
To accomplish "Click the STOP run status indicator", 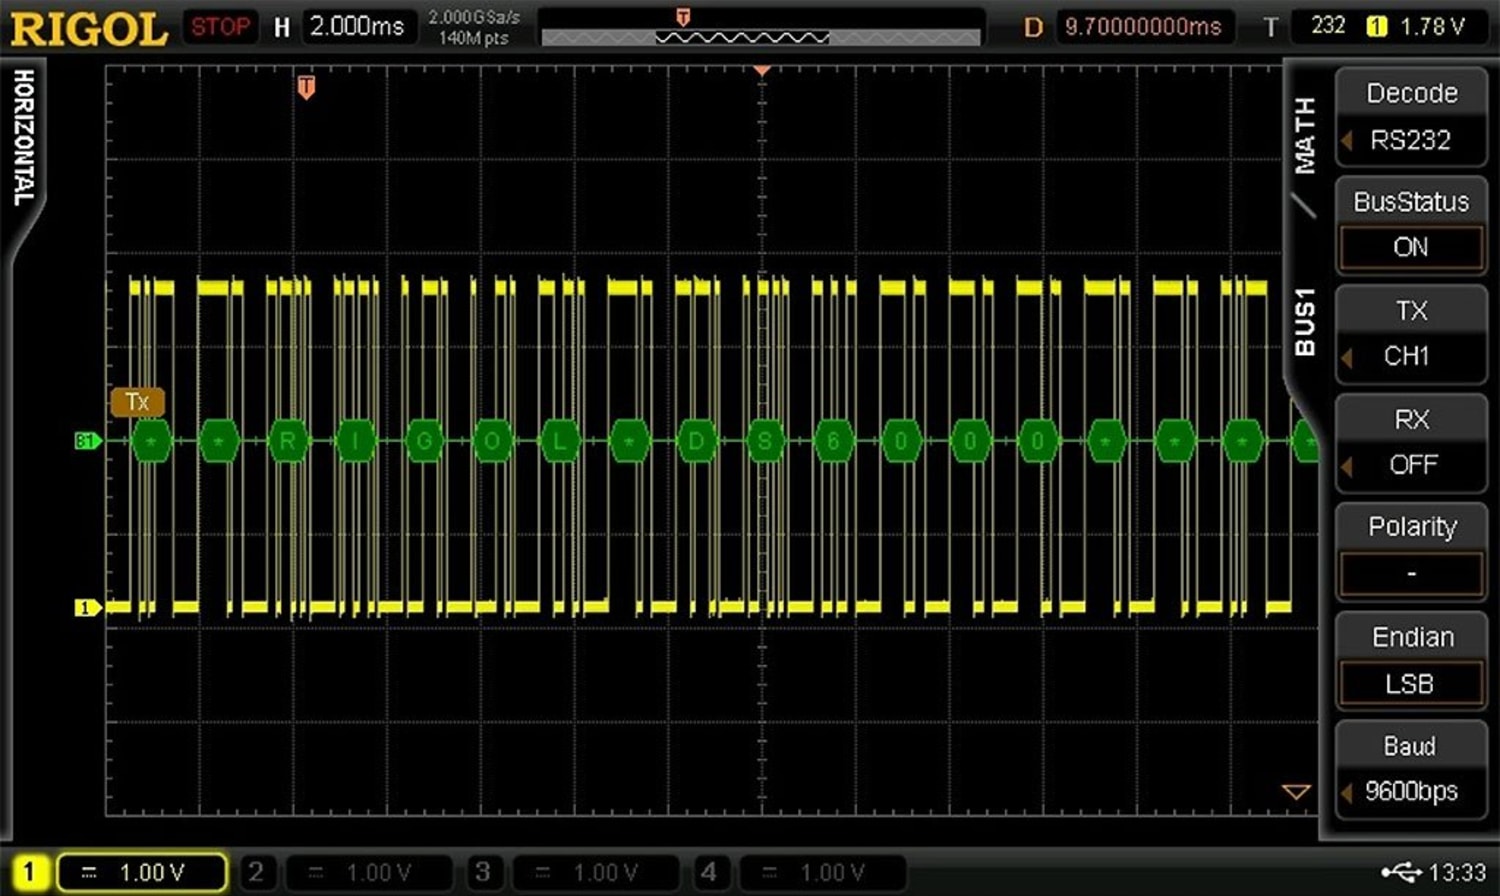I will 219,26.
